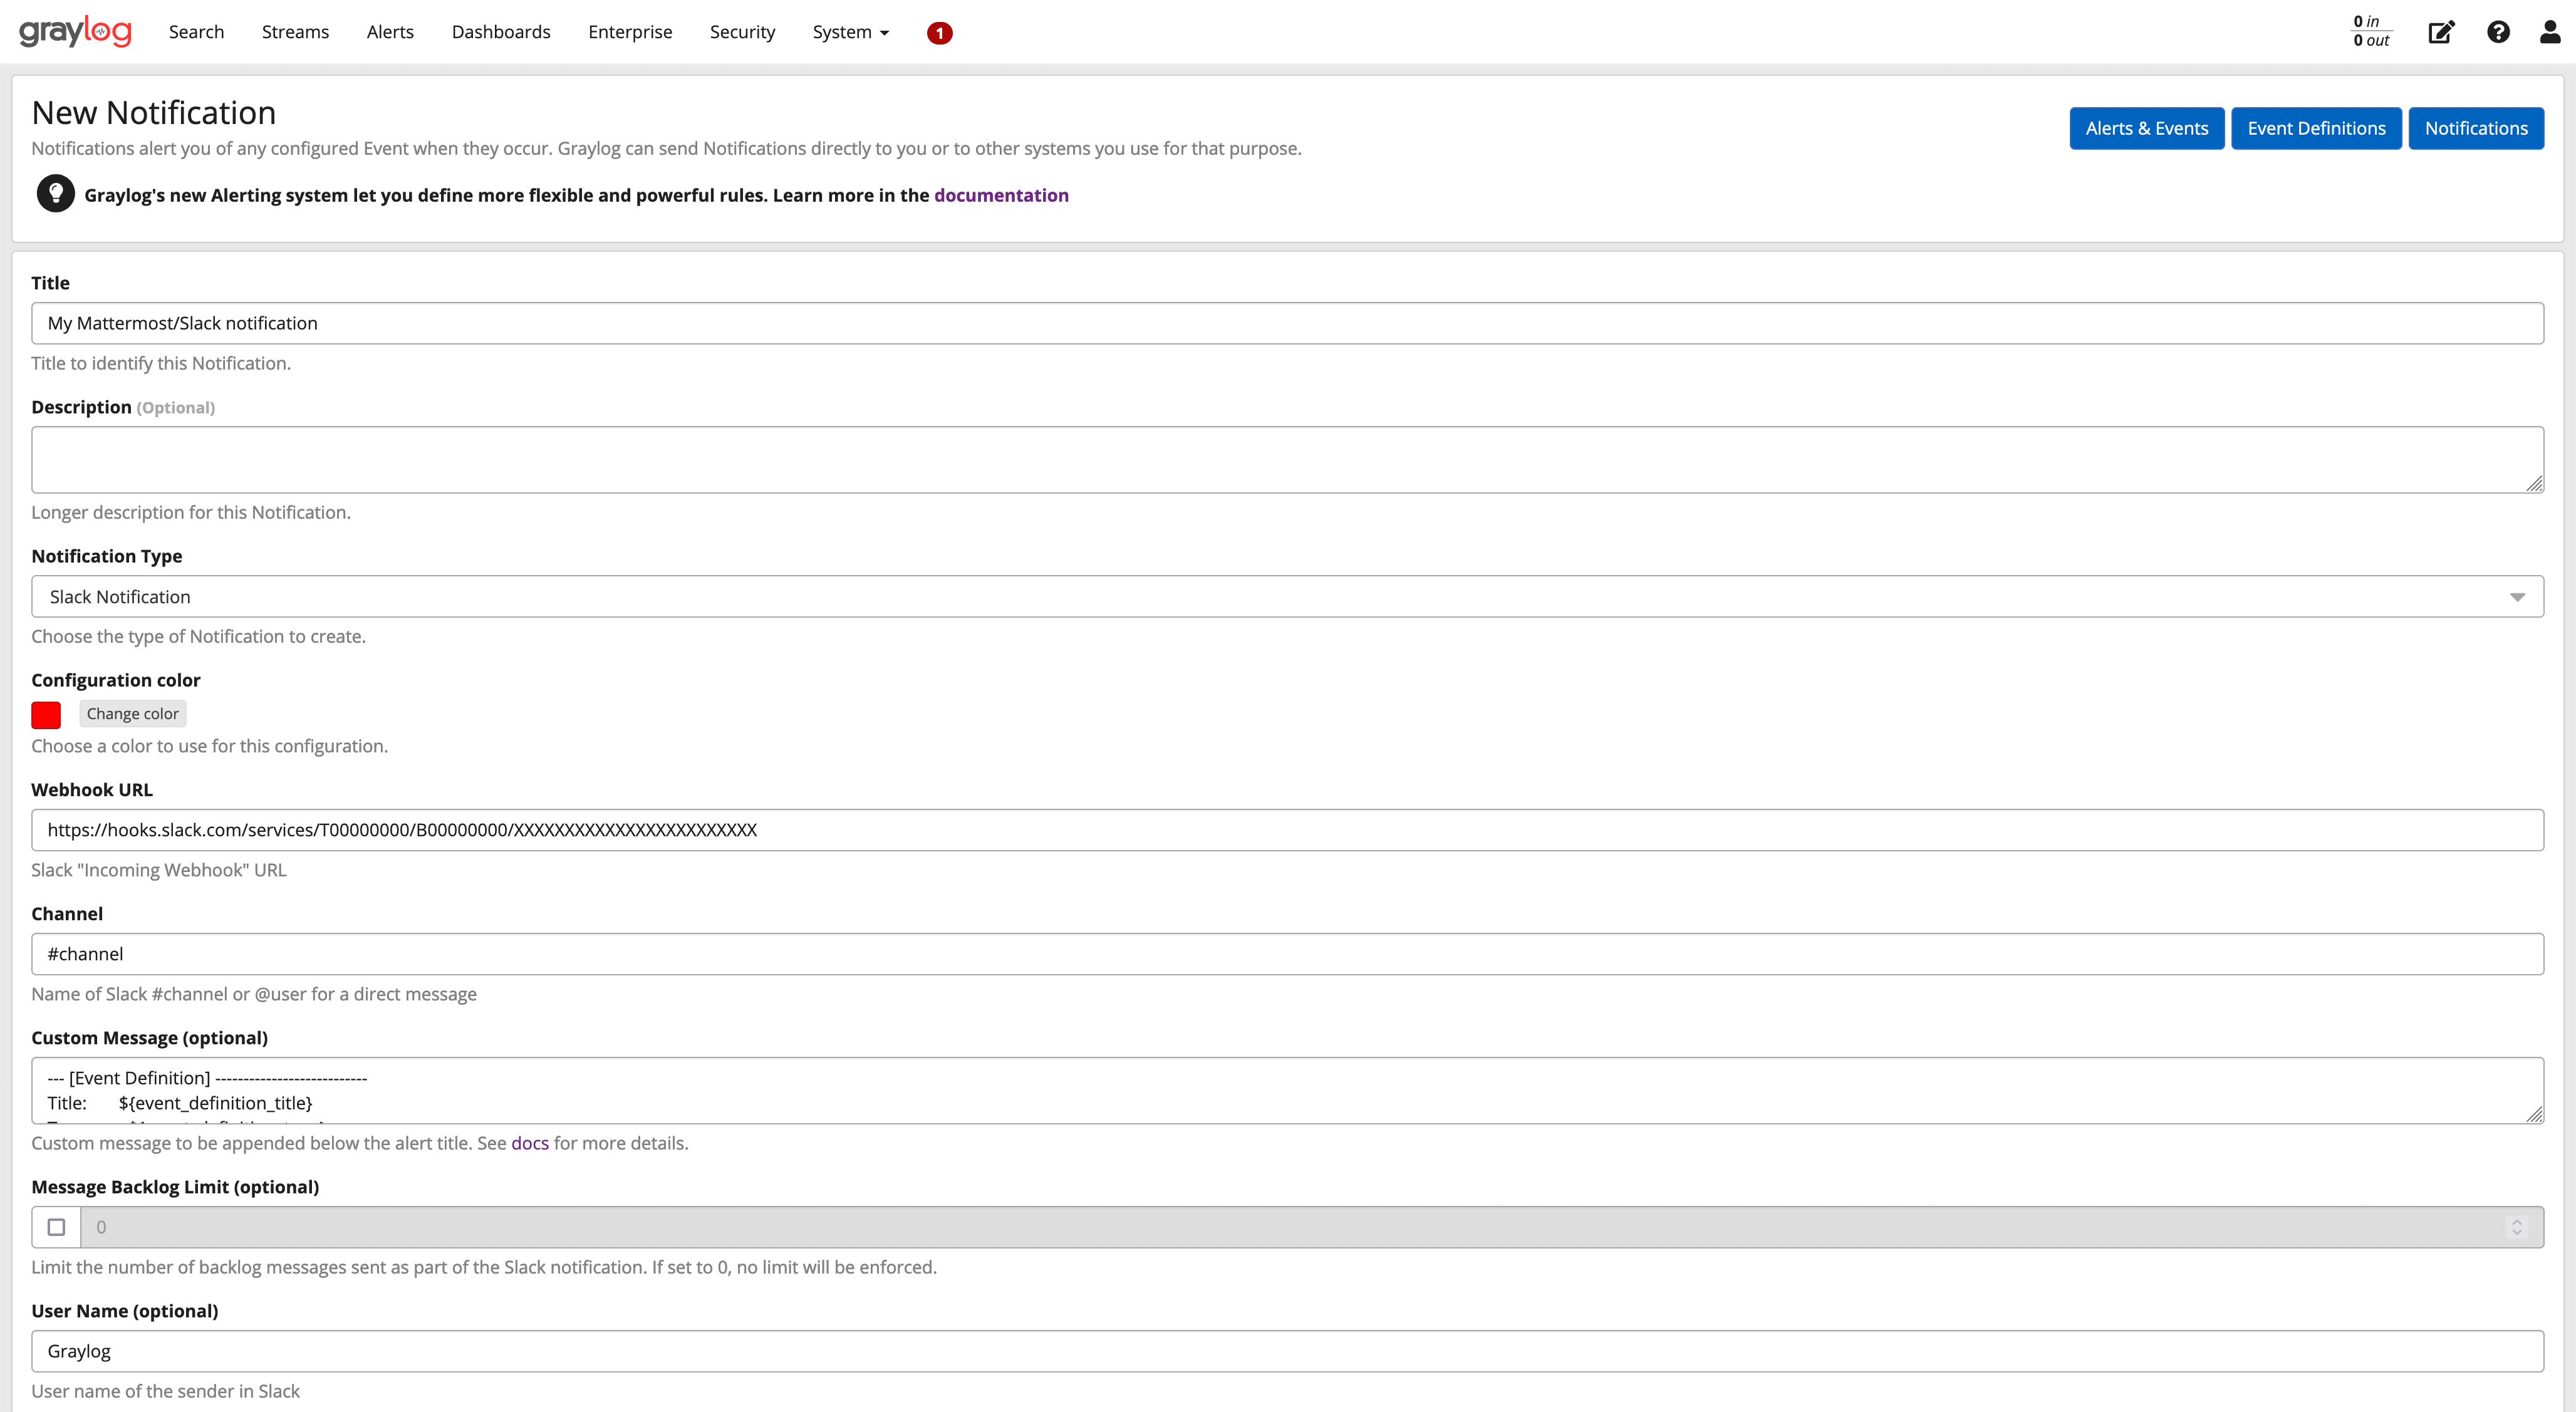Follow the documentation link

point(1001,195)
